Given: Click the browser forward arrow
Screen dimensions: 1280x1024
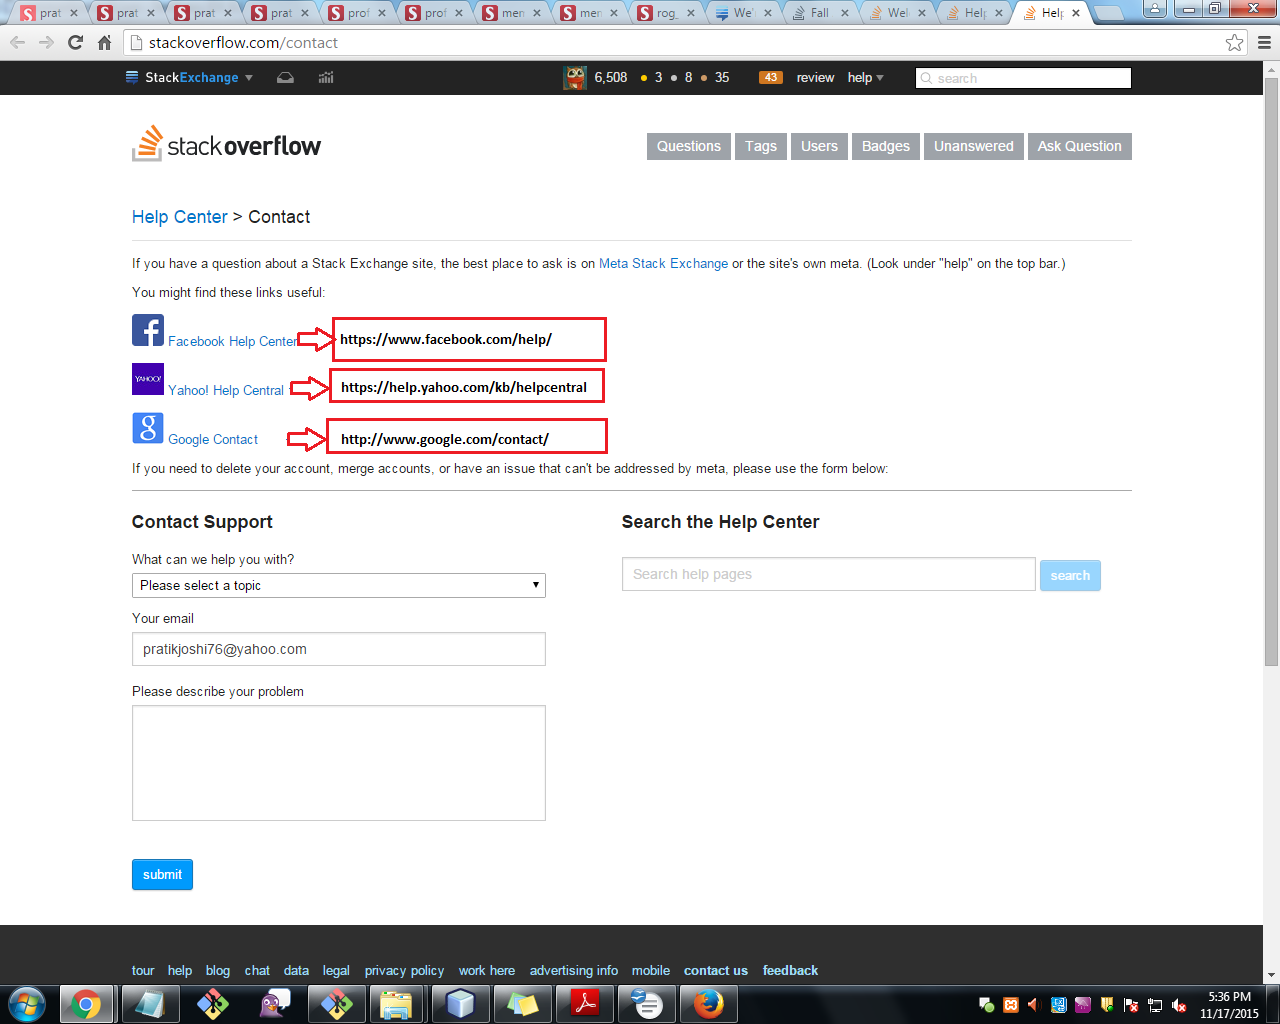Looking at the screenshot, I should (x=46, y=43).
